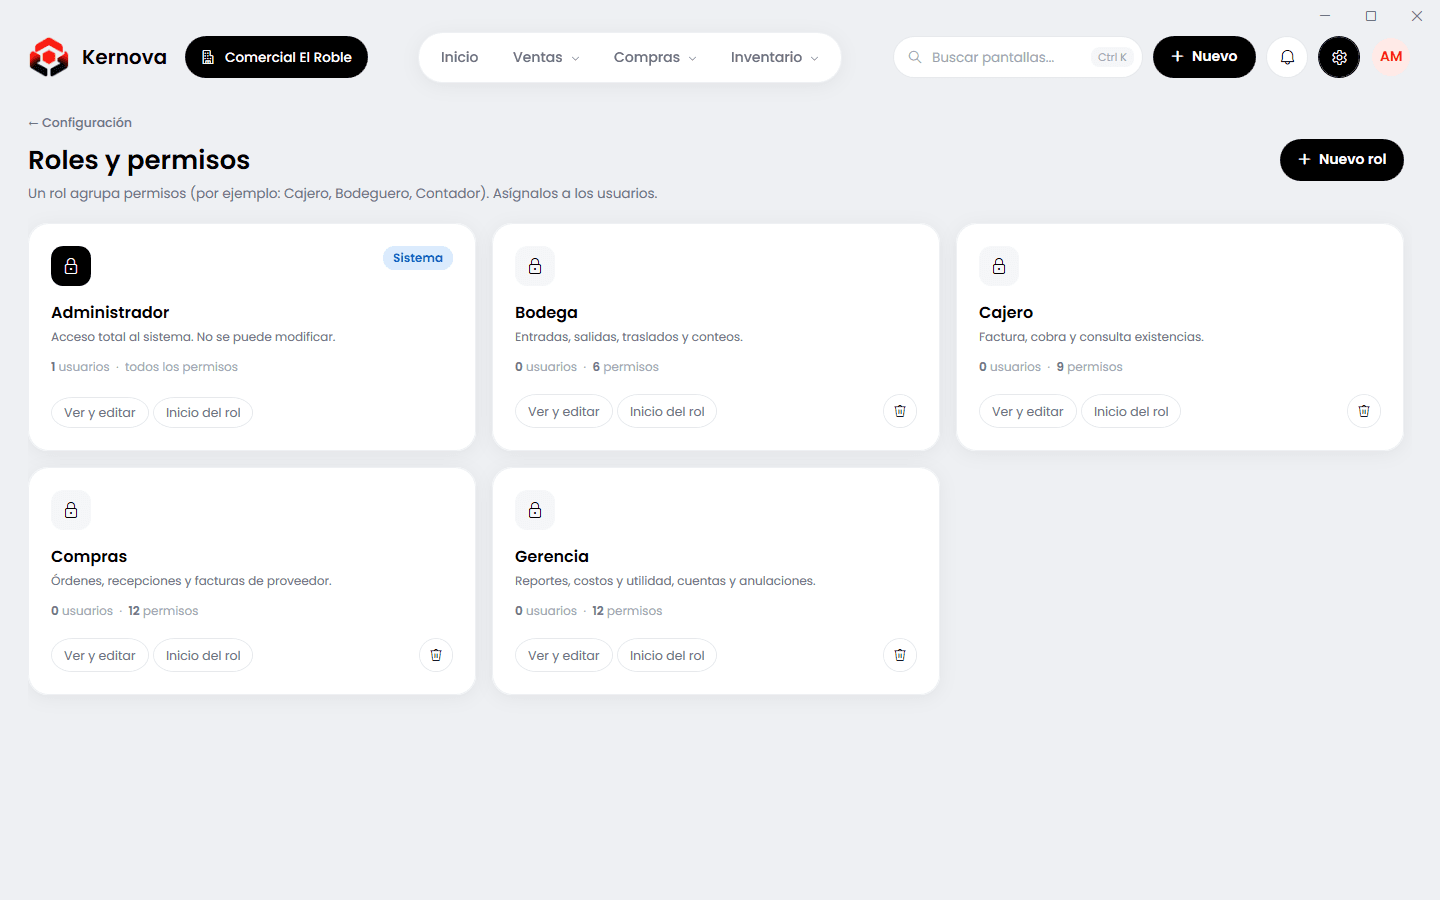1440x900 pixels.
Task: Delete the Cajero role with trash icon
Action: [x=1364, y=411]
